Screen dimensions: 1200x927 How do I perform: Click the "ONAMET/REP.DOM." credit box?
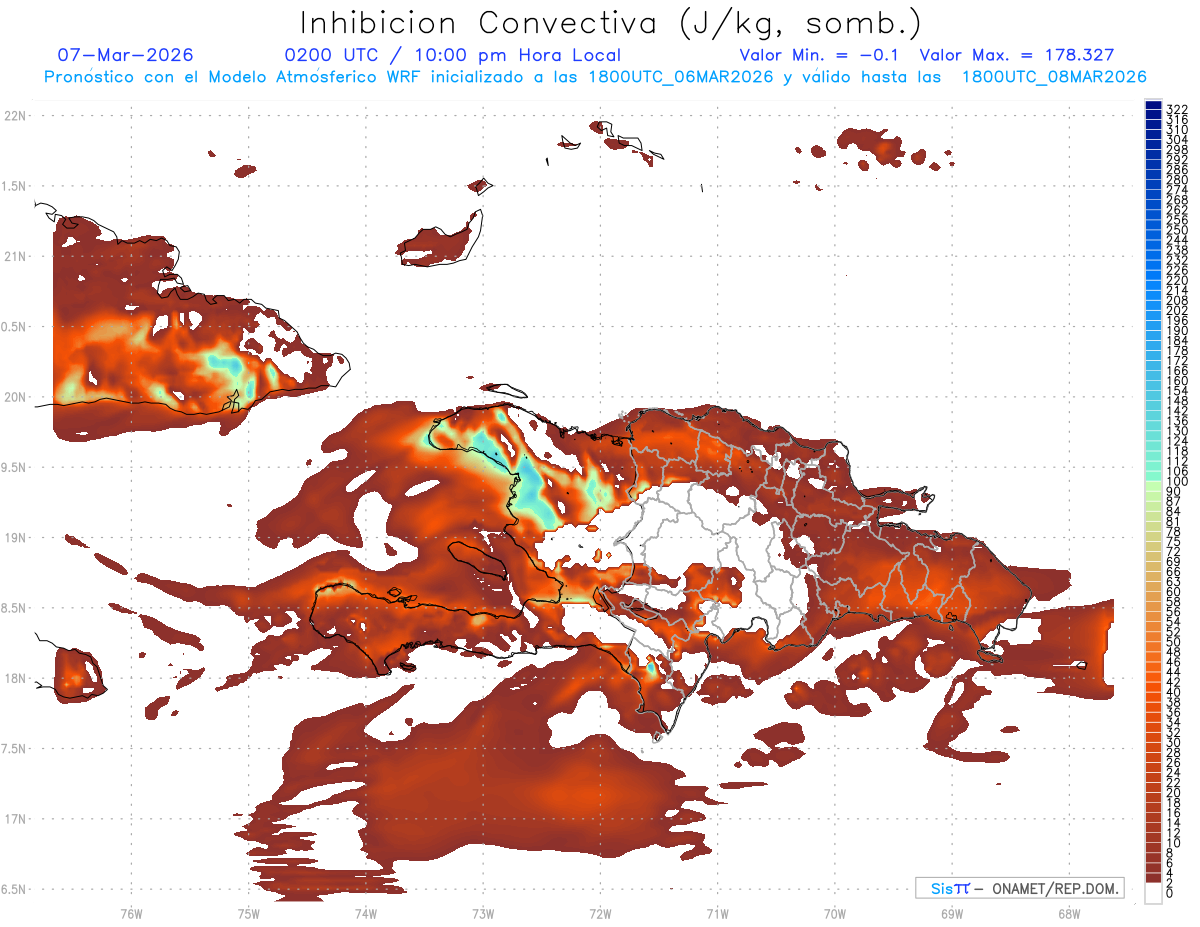[x=1018, y=888]
